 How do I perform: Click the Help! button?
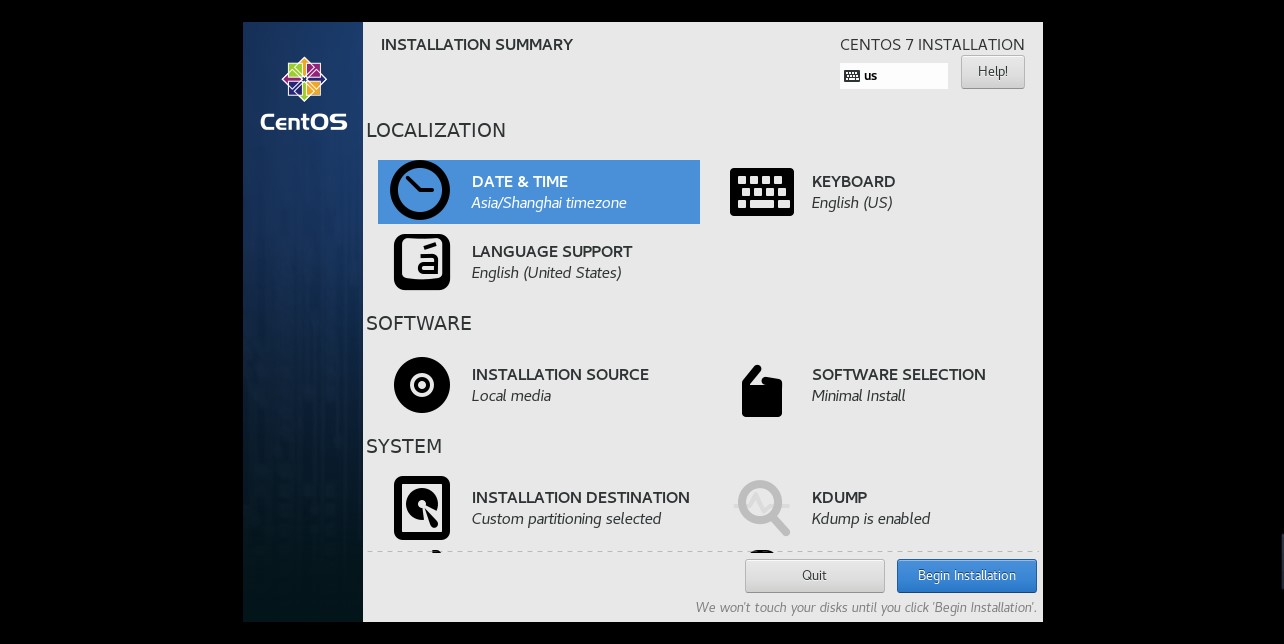tap(993, 72)
